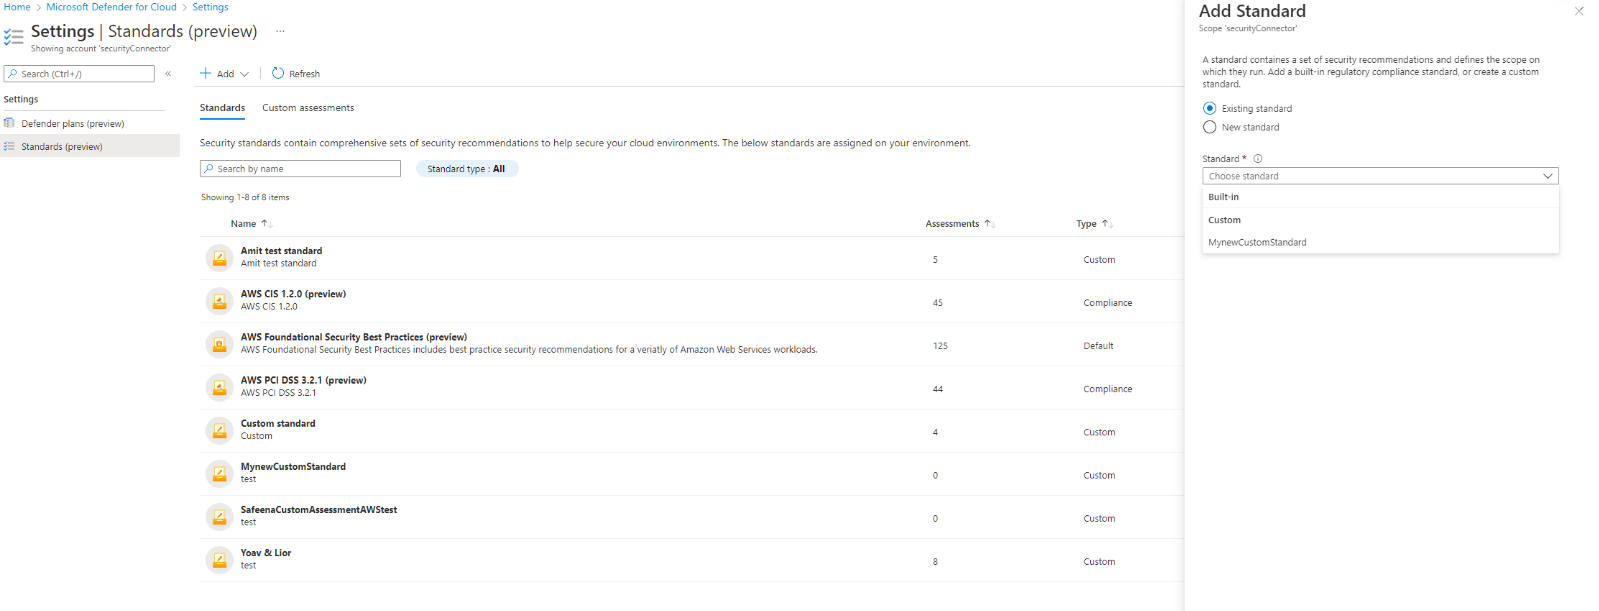
Task: Go to Home in the breadcrumb
Action: tap(17, 7)
